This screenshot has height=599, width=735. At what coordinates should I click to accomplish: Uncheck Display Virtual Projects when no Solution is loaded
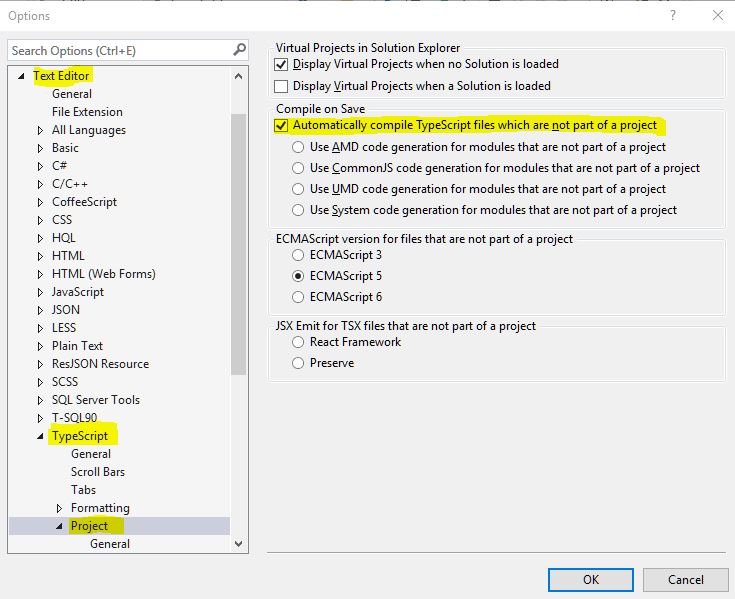click(281, 64)
